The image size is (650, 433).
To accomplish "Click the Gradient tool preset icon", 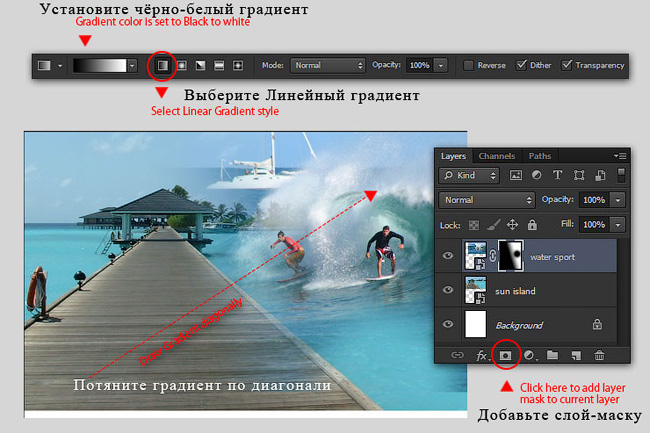I will coord(44,65).
